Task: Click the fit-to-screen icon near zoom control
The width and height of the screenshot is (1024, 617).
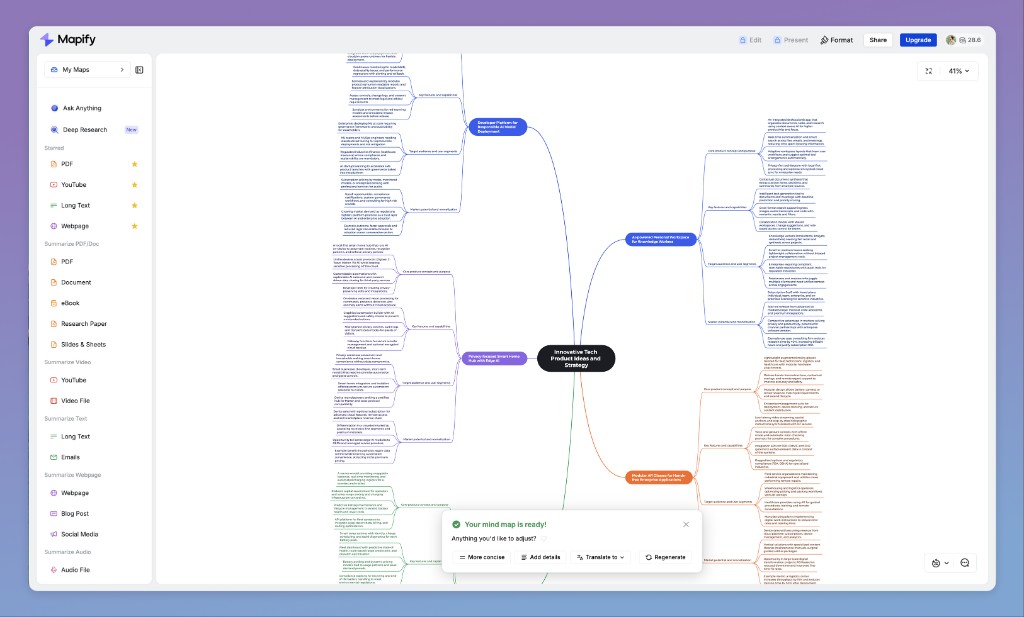Action: [x=928, y=71]
